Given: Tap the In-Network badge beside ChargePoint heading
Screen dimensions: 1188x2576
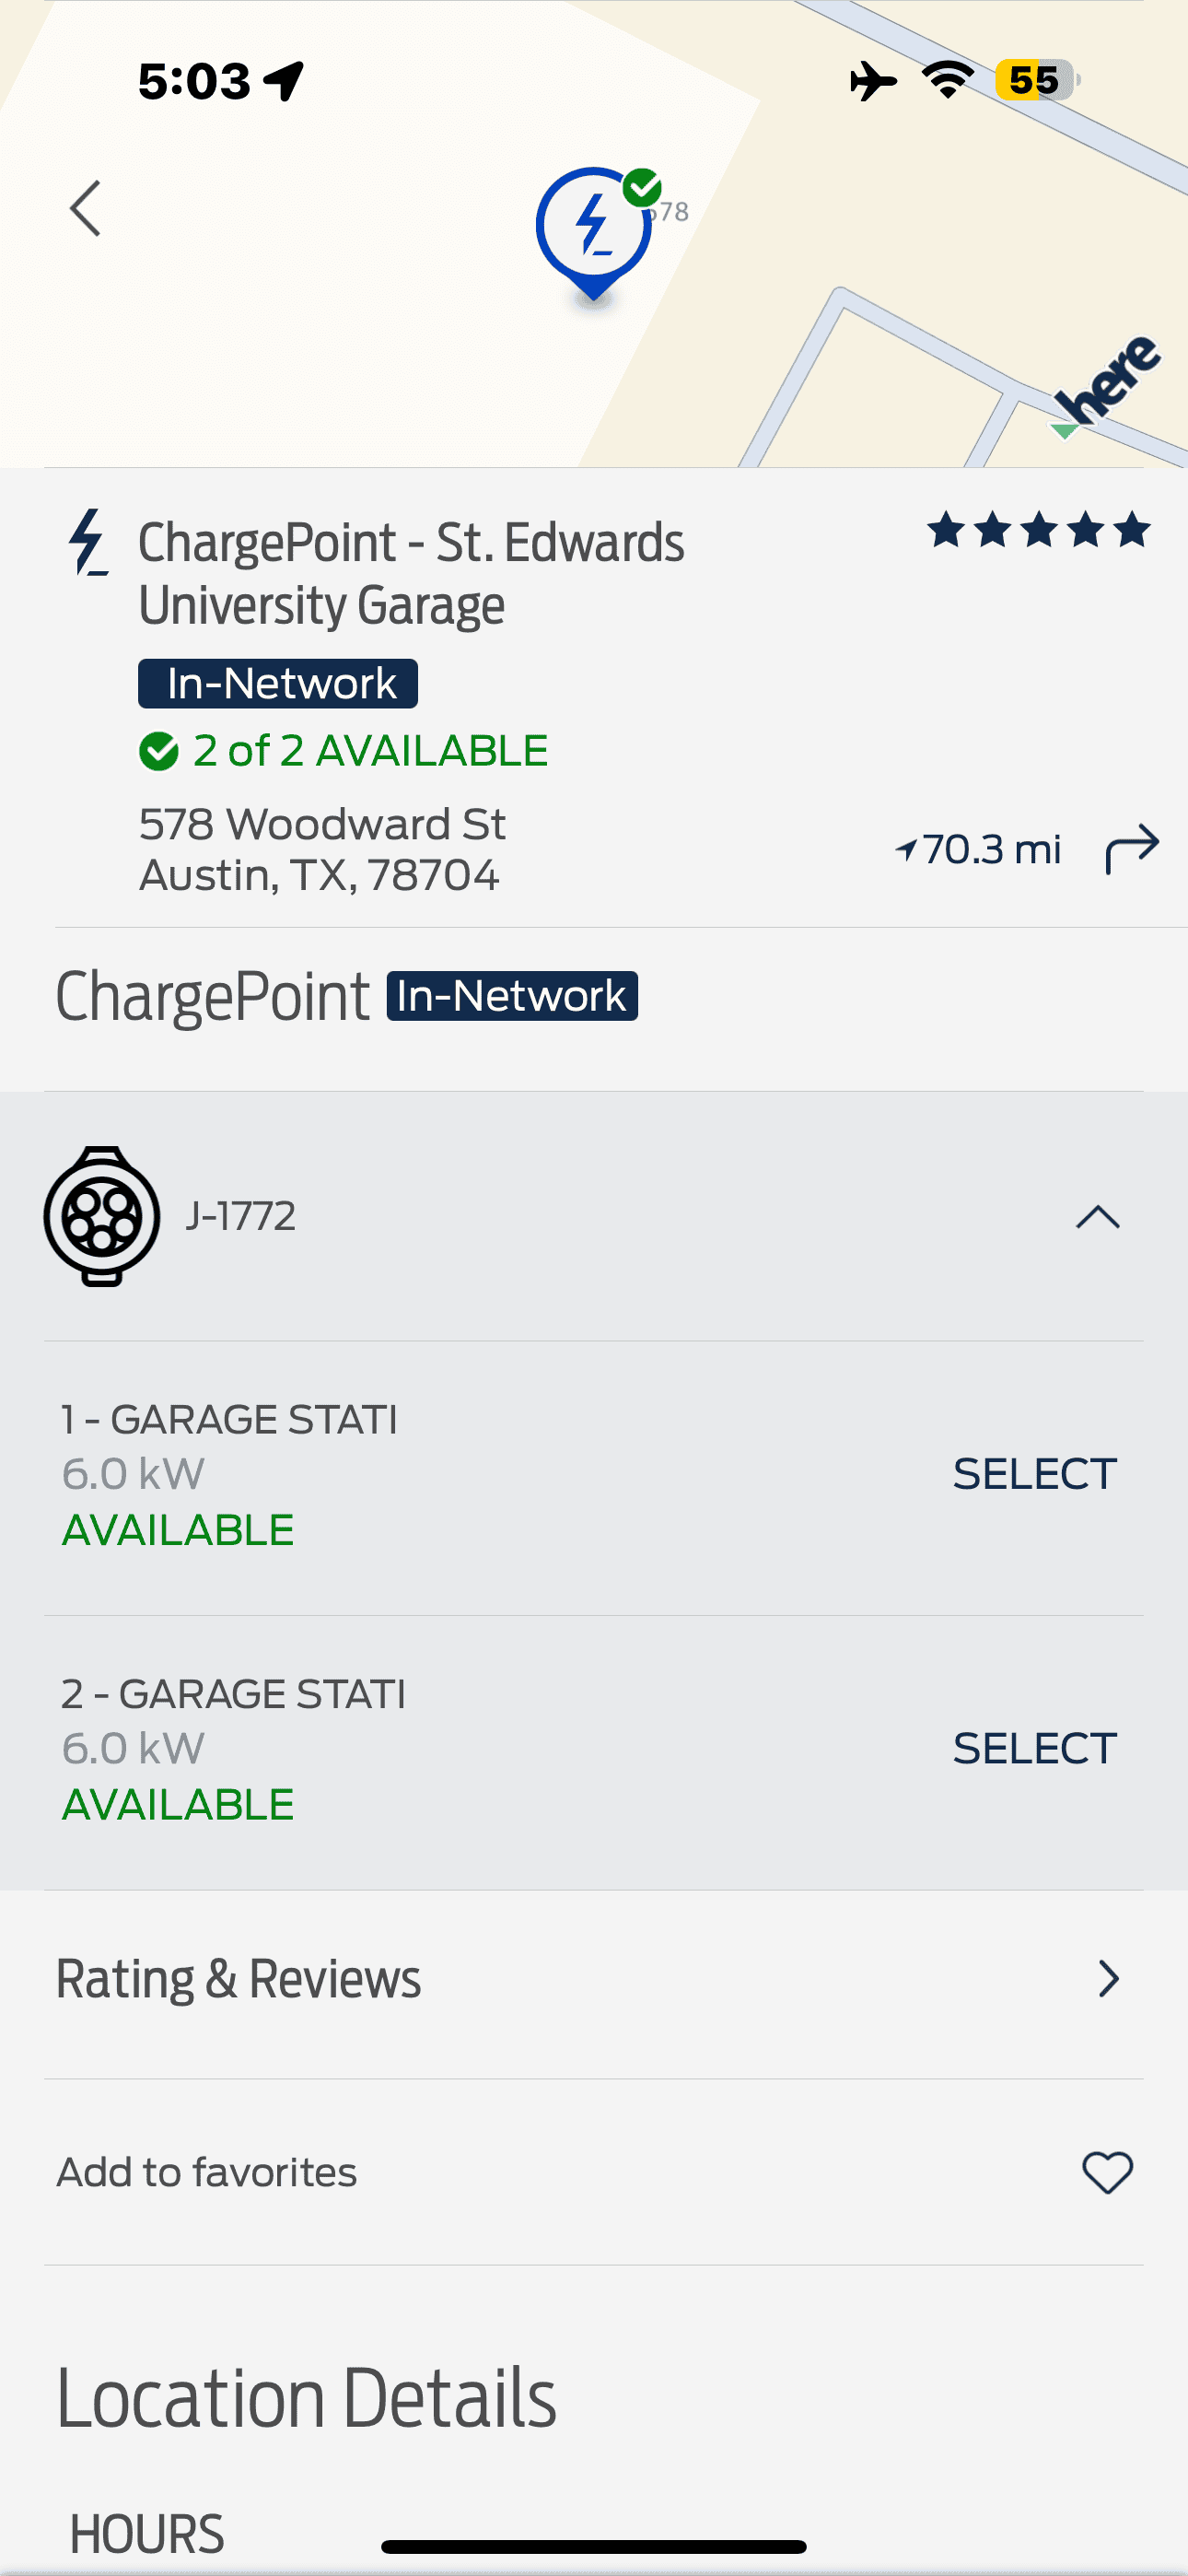Looking at the screenshot, I should click(512, 996).
